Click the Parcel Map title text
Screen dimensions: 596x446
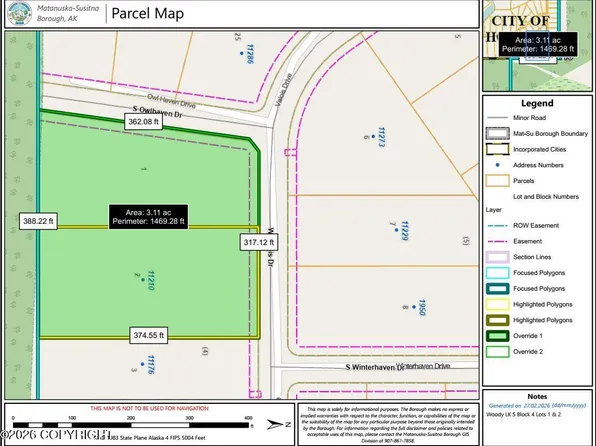coord(147,13)
